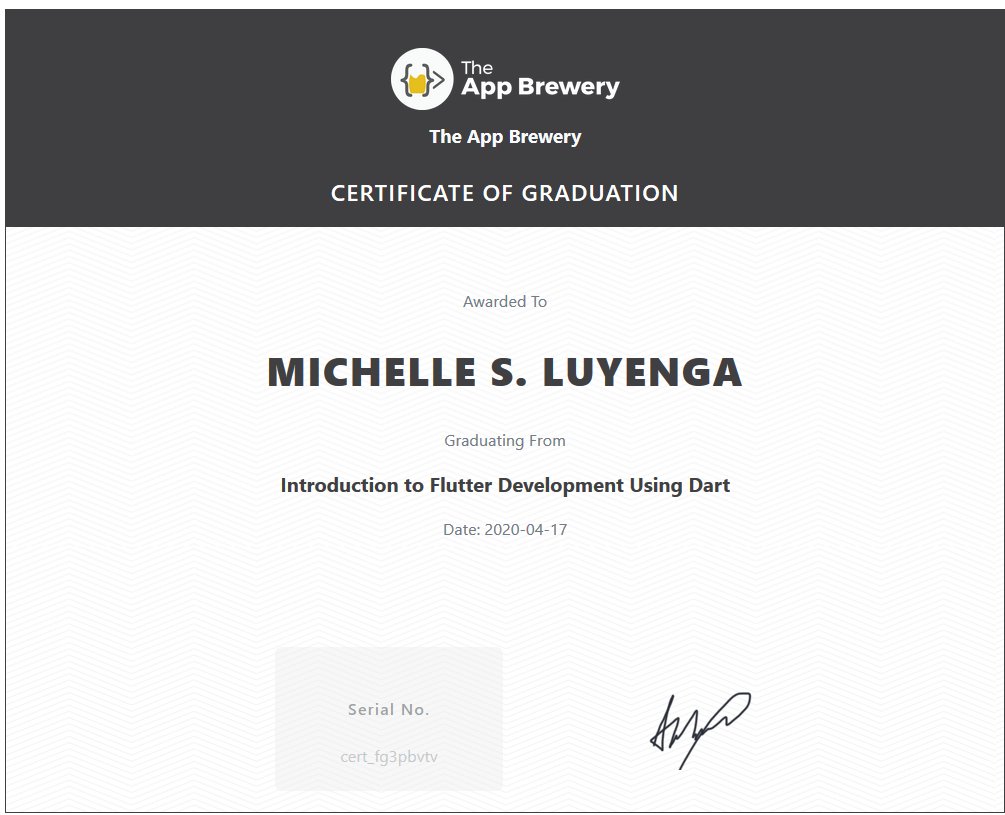This screenshot has height=815, width=1005.
Task: Select the name 'MICHELLE S. LUYENGA'
Action: pos(505,372)
